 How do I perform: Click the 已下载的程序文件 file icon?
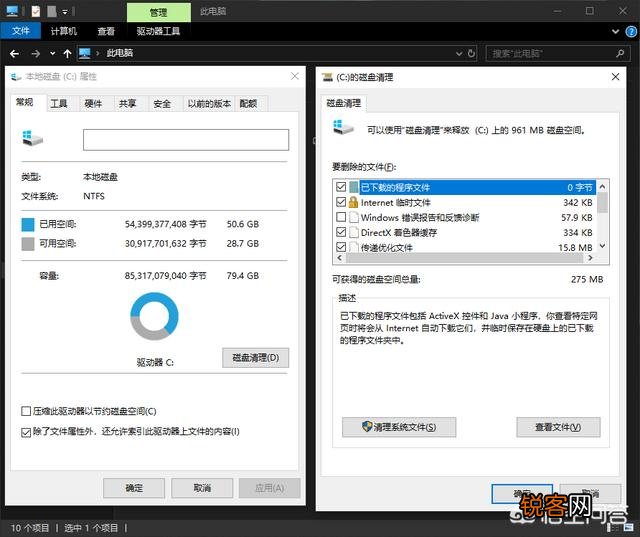[x=353, y=187]
